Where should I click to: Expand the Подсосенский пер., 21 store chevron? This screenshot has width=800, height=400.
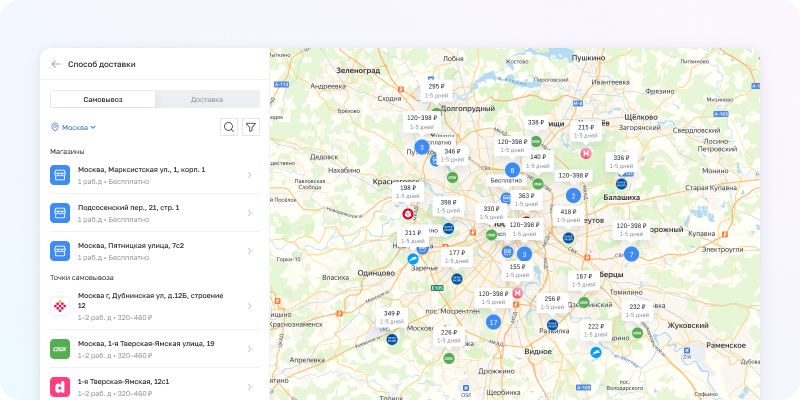coord(249,213)
